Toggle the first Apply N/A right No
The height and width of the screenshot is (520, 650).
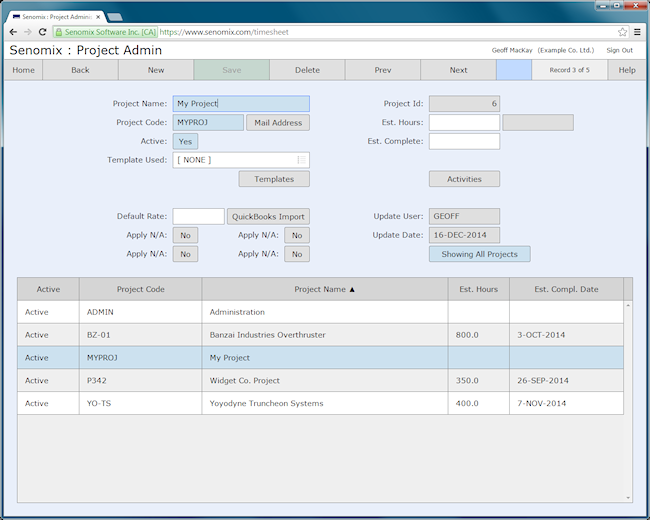(x=297, y=235)
